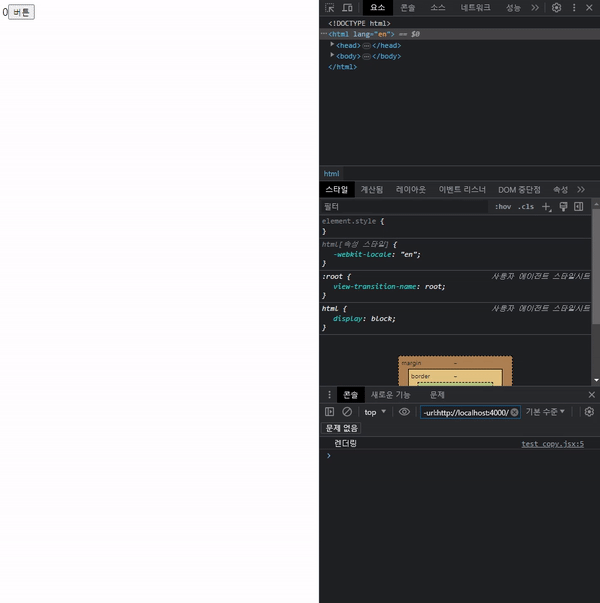600x603 pixels.
Task: Open the 속성 pane tab
Action: pos(560,190)
